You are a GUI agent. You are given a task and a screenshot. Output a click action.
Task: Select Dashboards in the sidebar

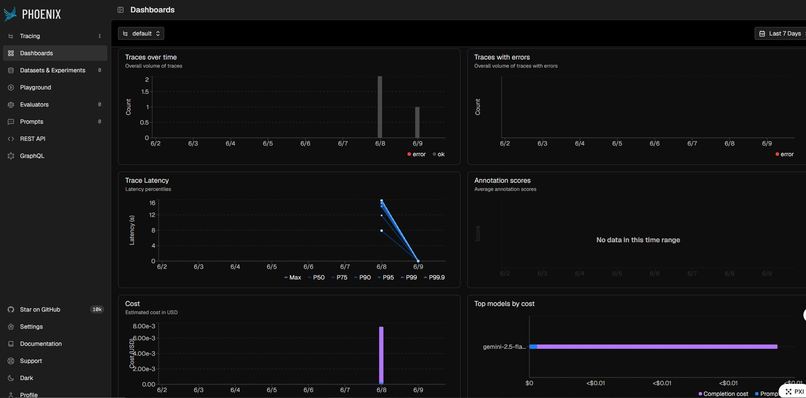pyautogui.click(x=55, y=53)
